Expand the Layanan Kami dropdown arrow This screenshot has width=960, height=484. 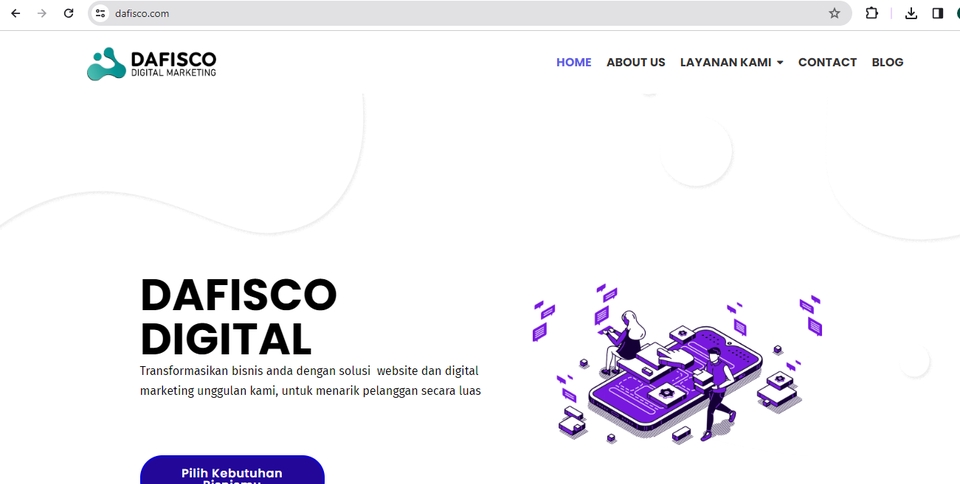coord(779,62)
